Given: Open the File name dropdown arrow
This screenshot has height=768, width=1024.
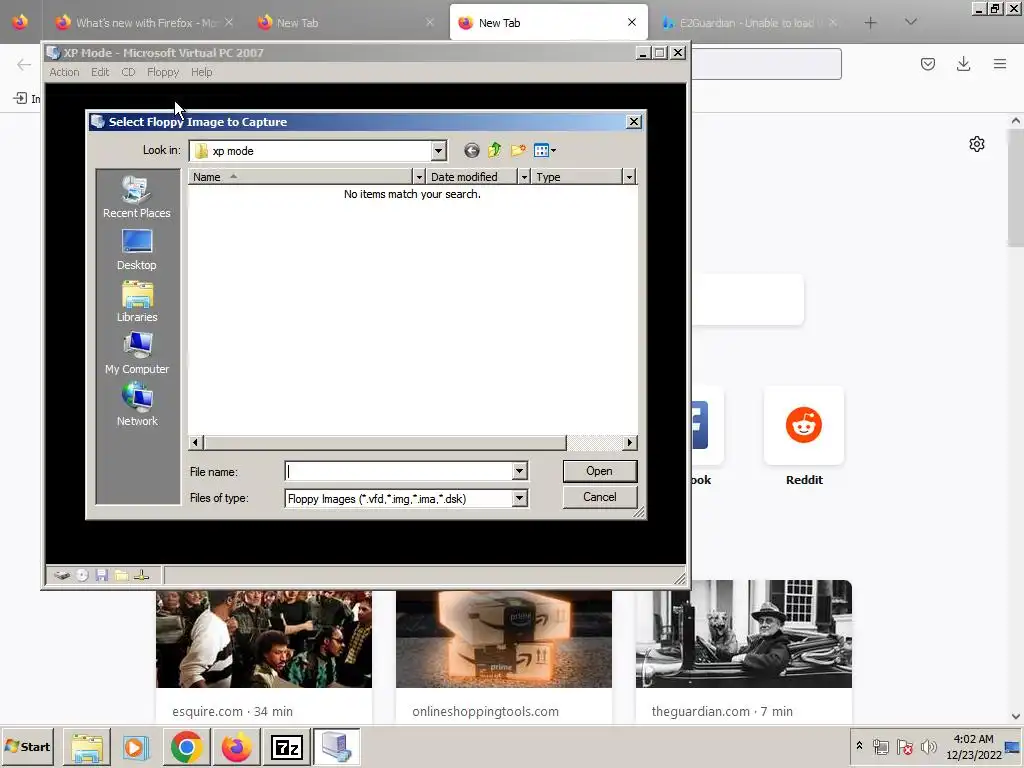Looking at the screenshot, I should tap(519, 471).
